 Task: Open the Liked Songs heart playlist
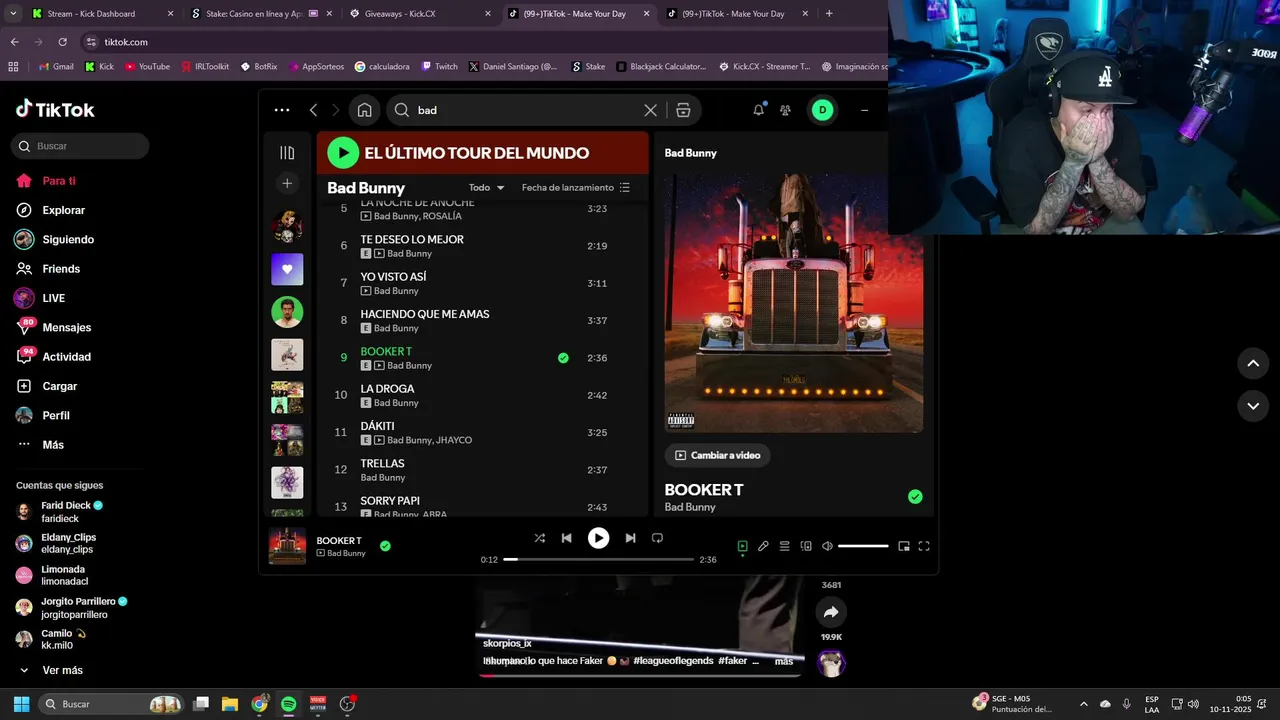click(287, 269)
